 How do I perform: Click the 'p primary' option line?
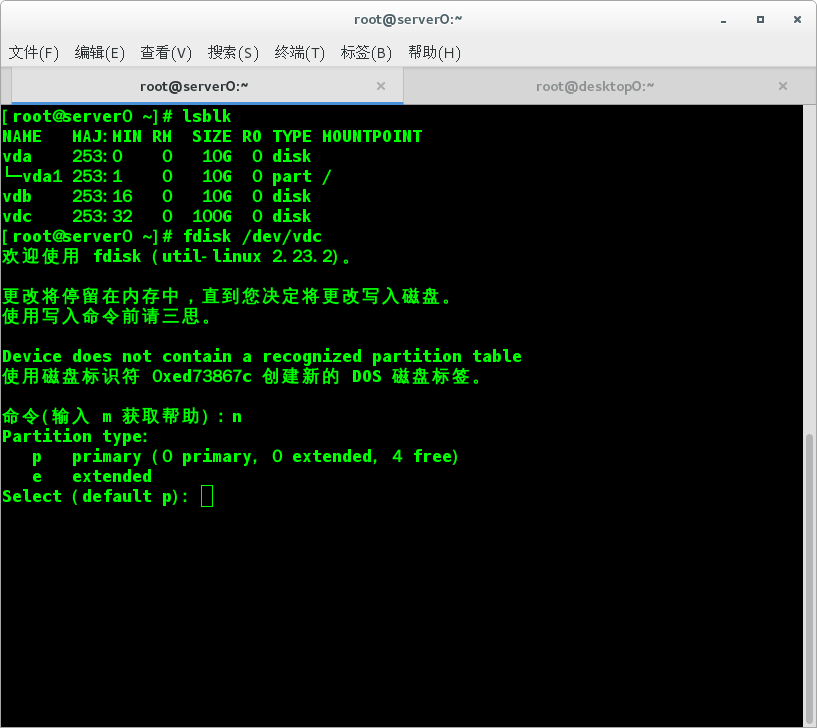pos(245,456)
